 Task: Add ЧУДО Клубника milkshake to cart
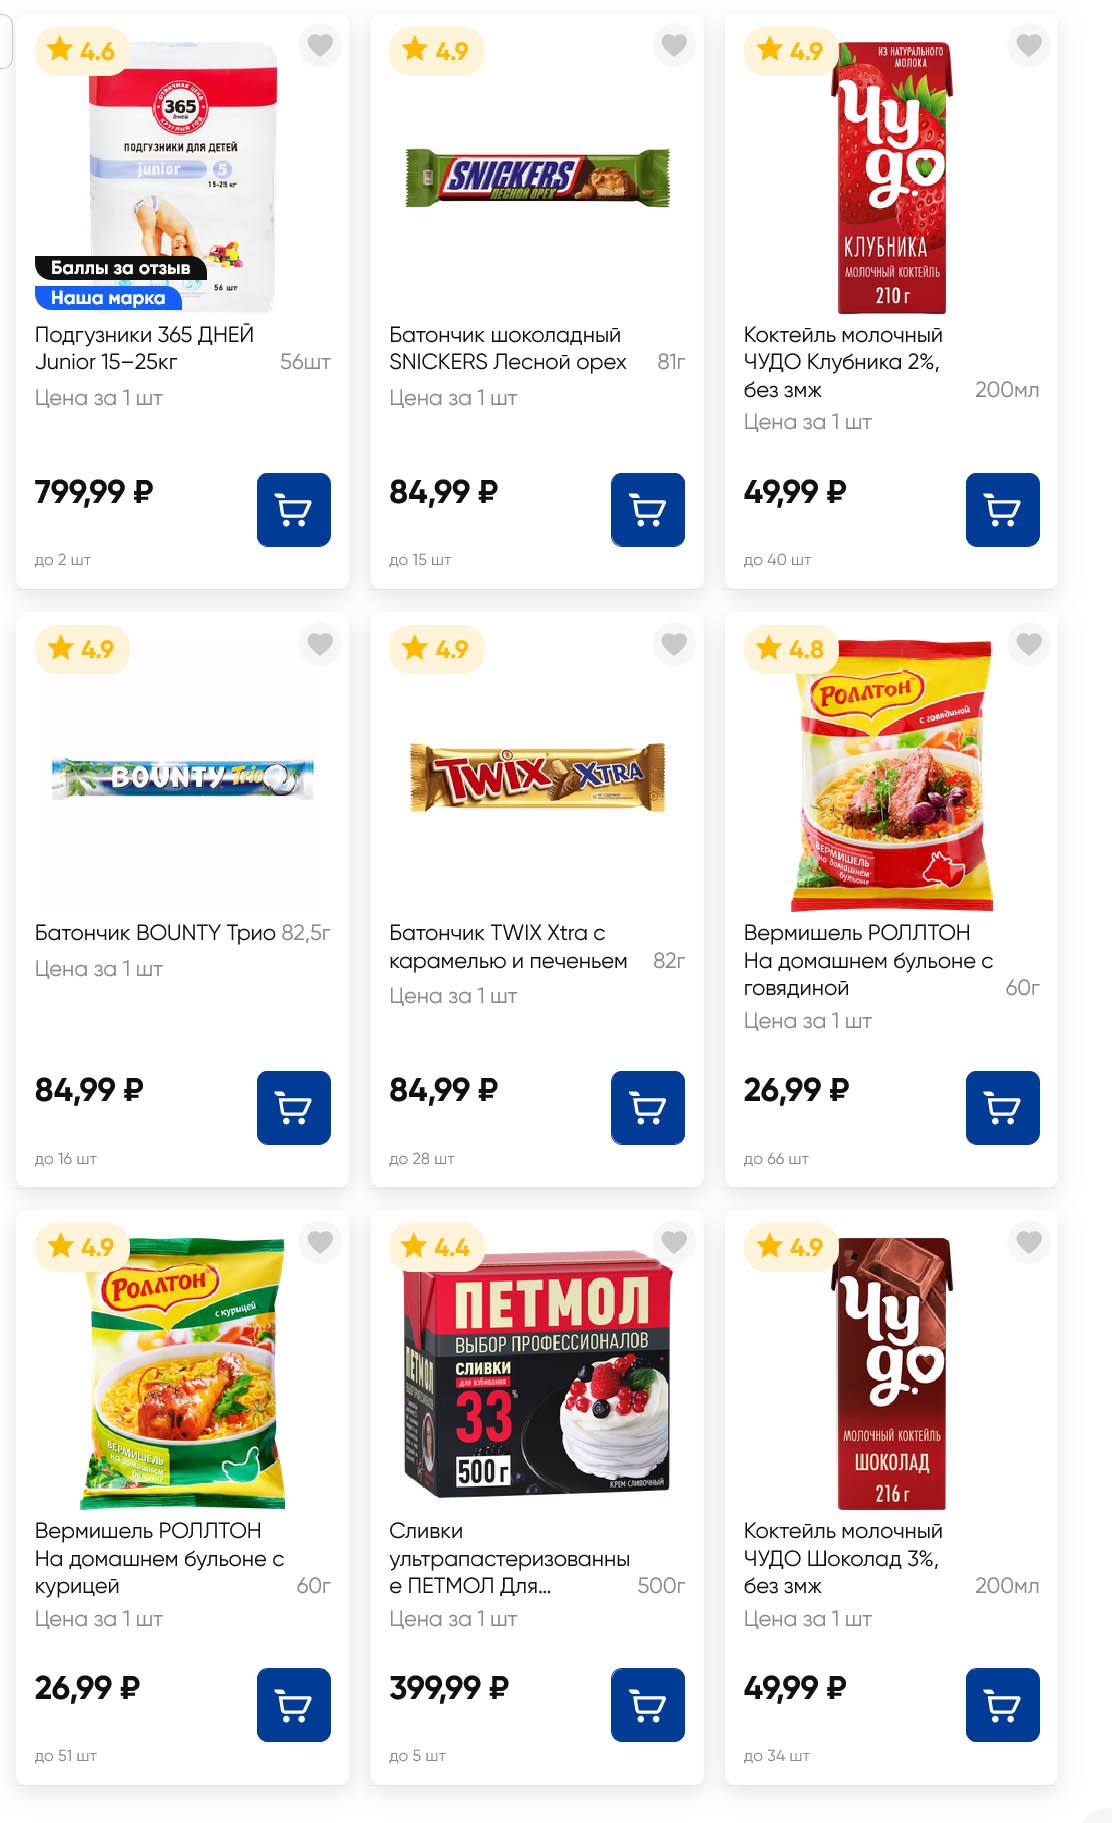pos(1002,510)
